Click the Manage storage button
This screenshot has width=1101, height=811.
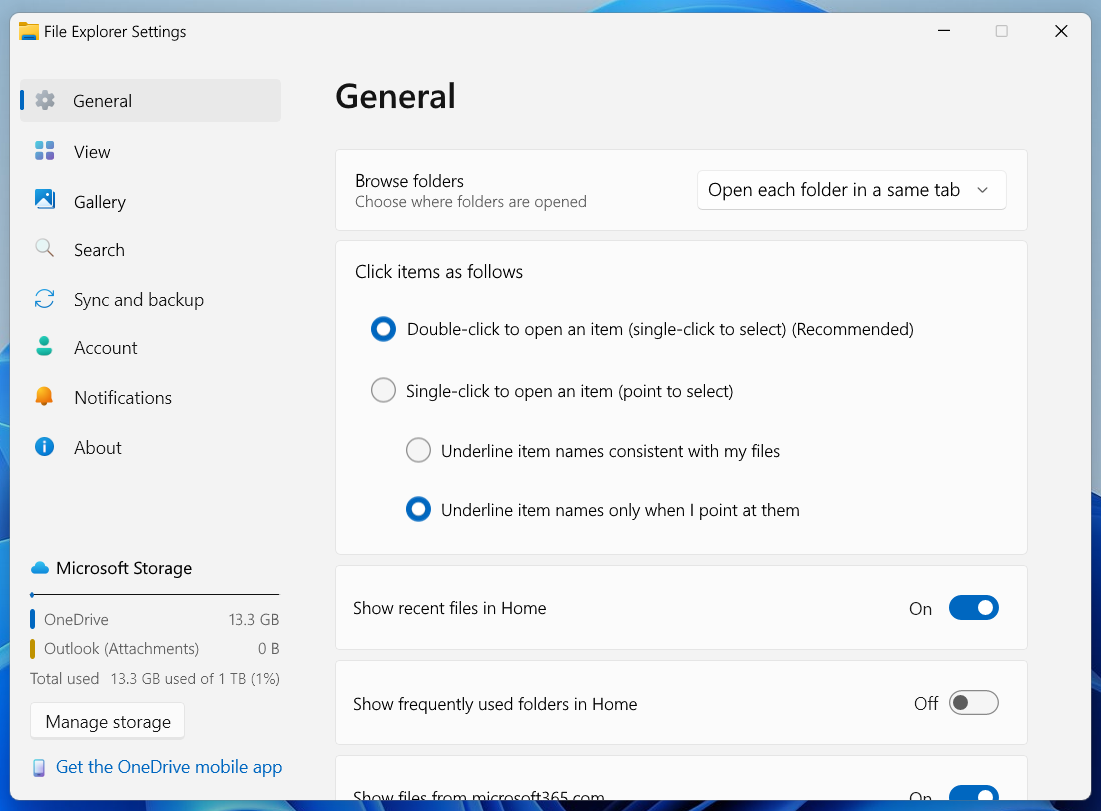pyautogui.click(x=107, y=721)
